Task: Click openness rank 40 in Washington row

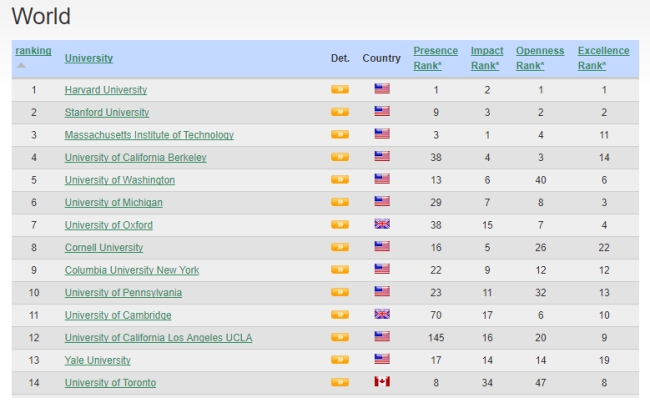Action: [x=541, y=180]
